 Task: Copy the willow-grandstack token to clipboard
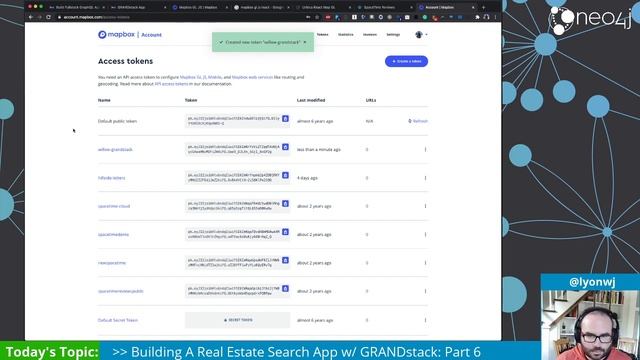tap(285, 147)
